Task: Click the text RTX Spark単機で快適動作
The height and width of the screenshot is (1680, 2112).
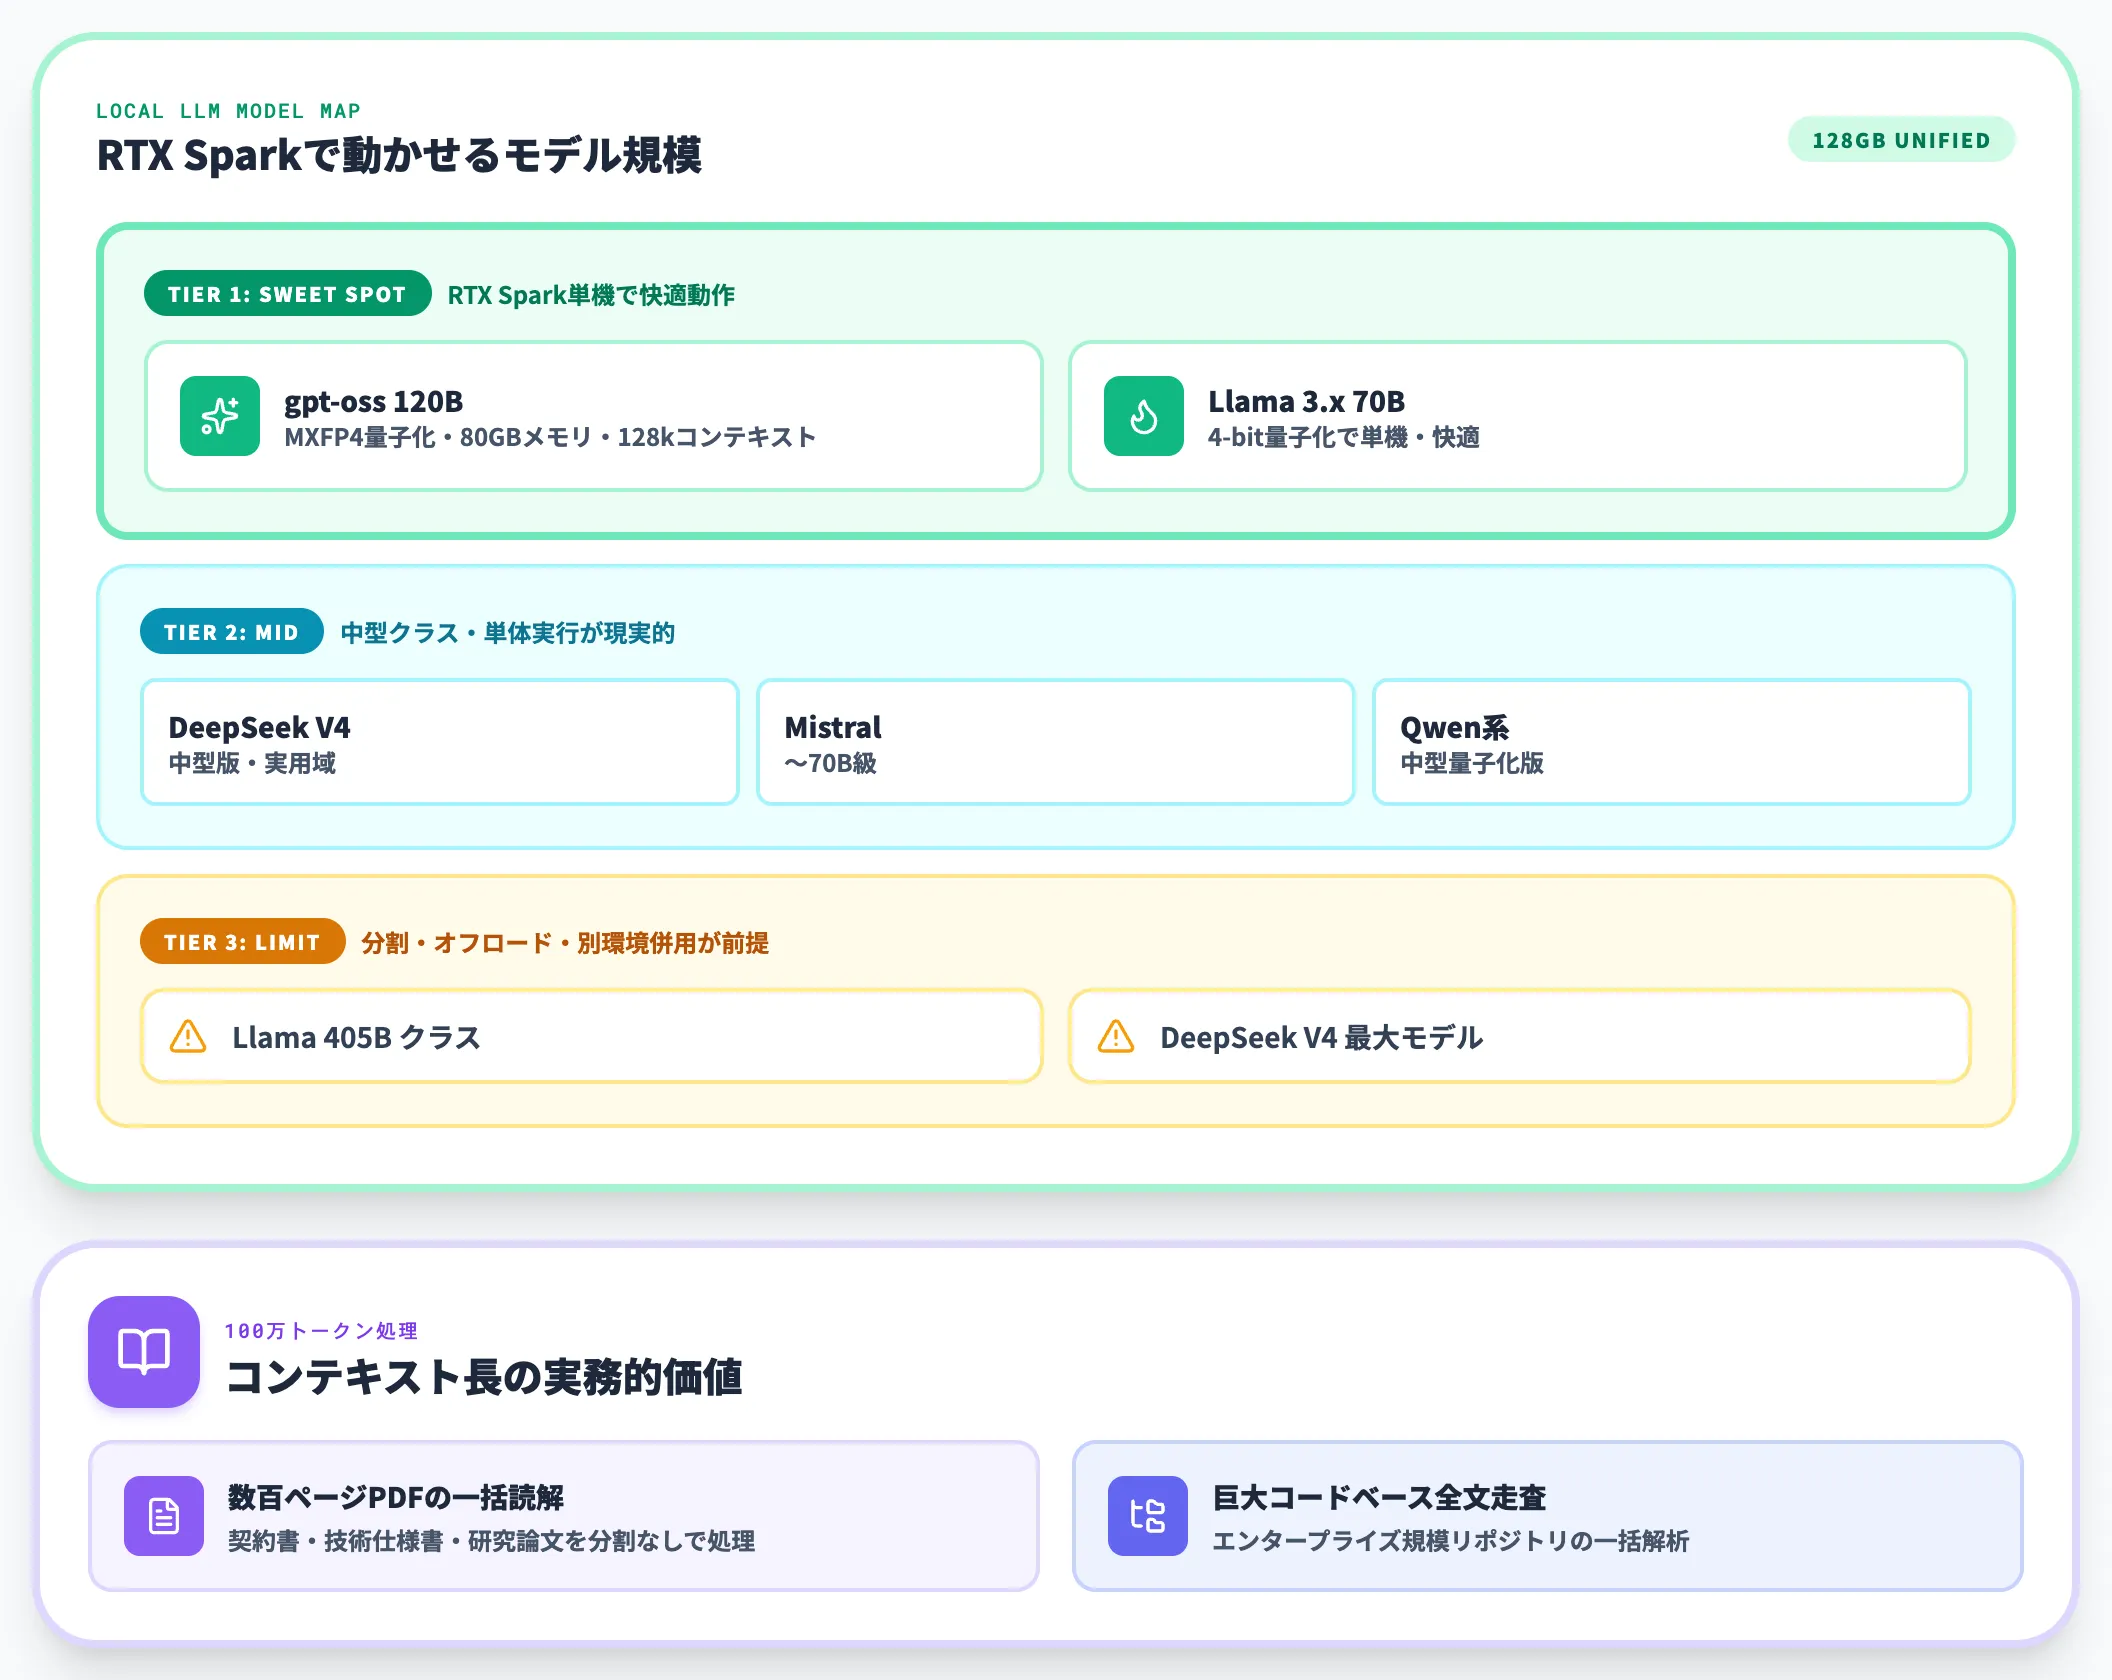Action: click(591, 295)
